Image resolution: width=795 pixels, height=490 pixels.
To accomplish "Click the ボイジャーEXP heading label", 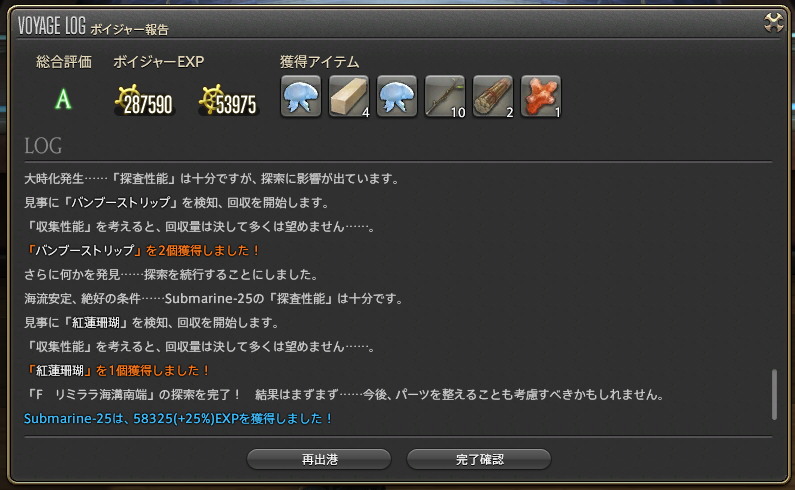I will coord(159,62).
